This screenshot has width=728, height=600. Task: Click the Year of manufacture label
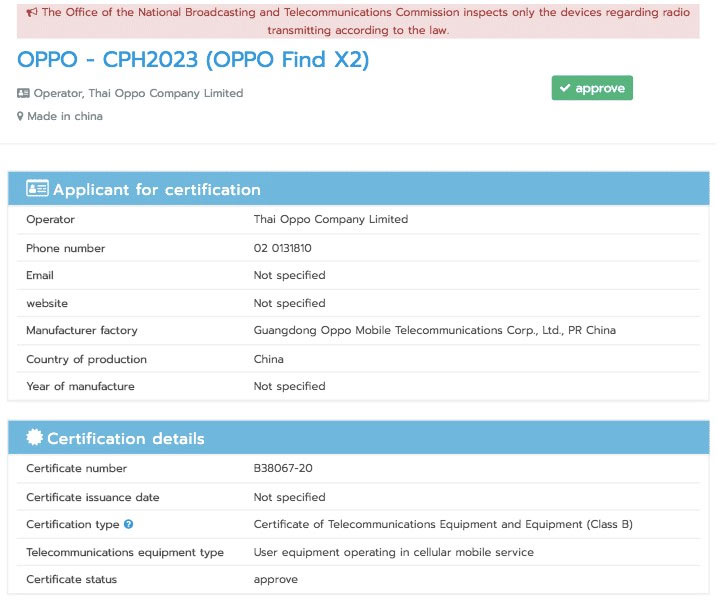(x=80, y=386)
